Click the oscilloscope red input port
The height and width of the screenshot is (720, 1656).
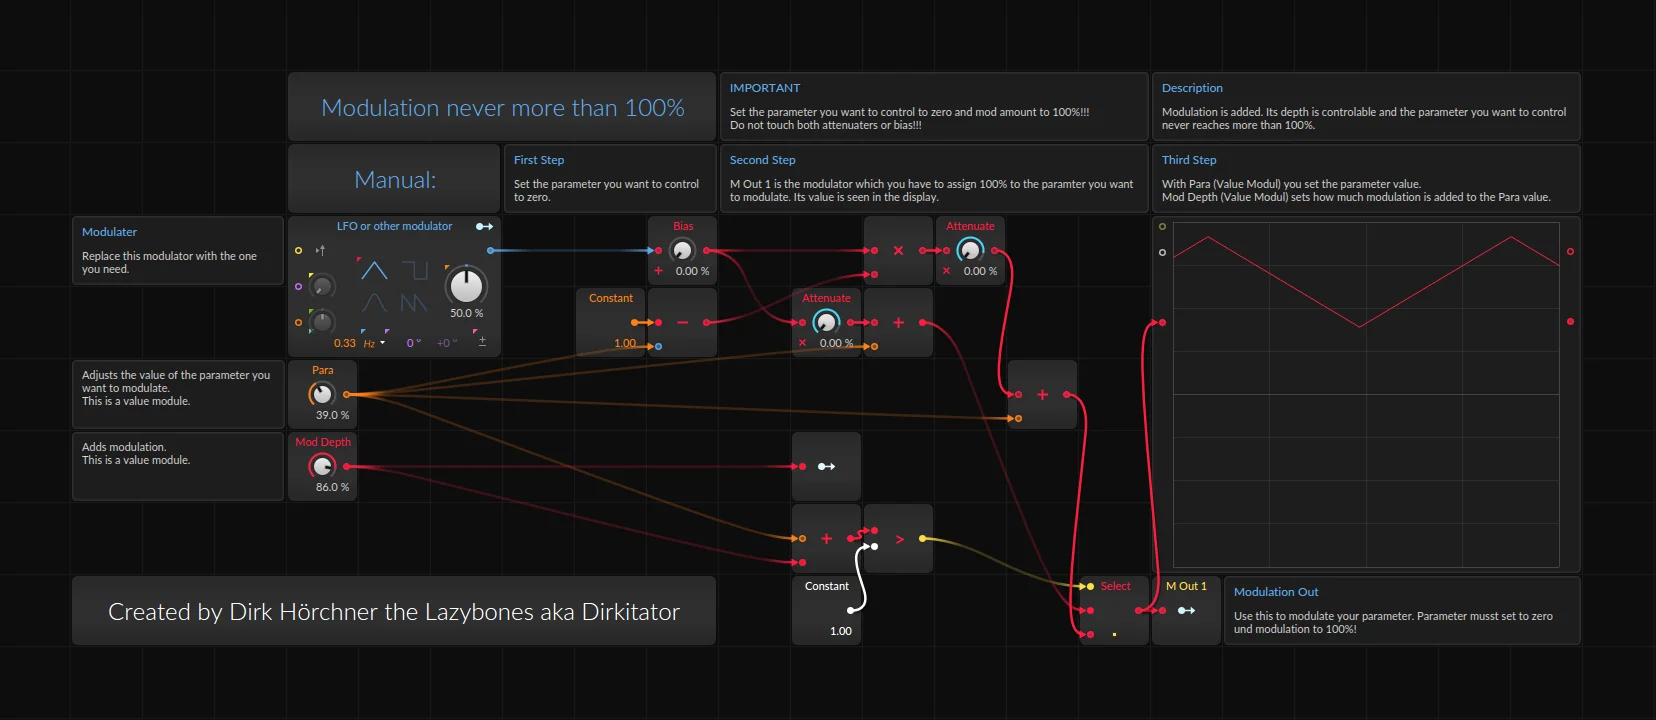point(1162,322)
